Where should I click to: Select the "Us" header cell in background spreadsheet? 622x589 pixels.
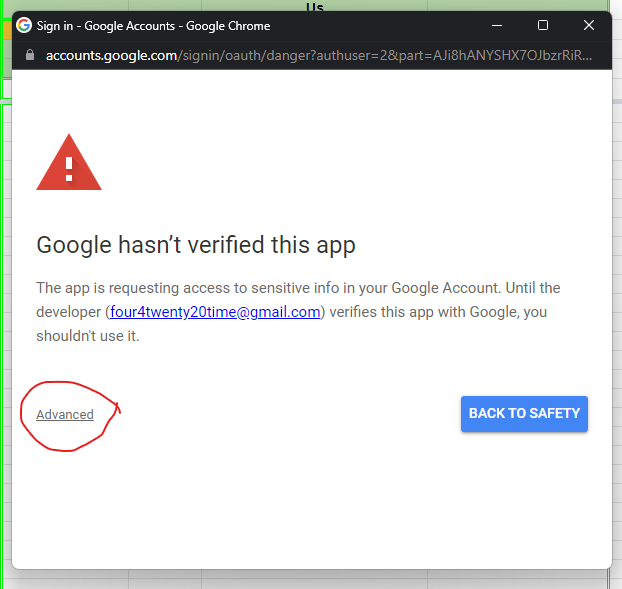(x=314, y=7)
